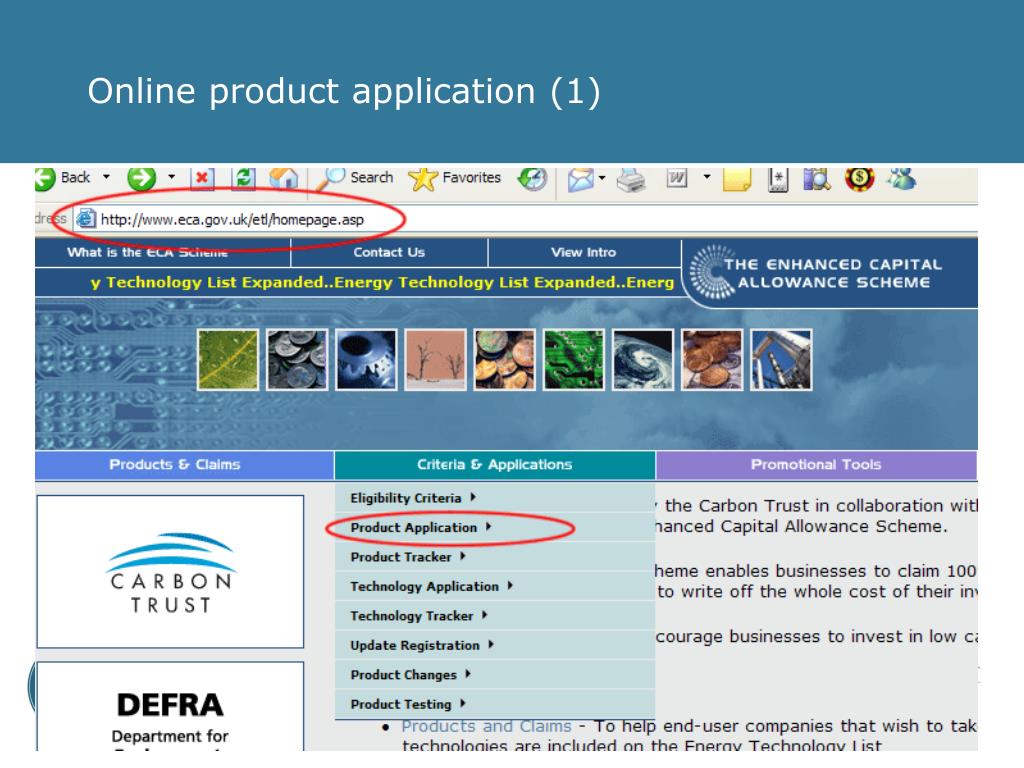Open the View Intro tab
This screenshot has height=768, width=1024.
click(x=584, y=252)
